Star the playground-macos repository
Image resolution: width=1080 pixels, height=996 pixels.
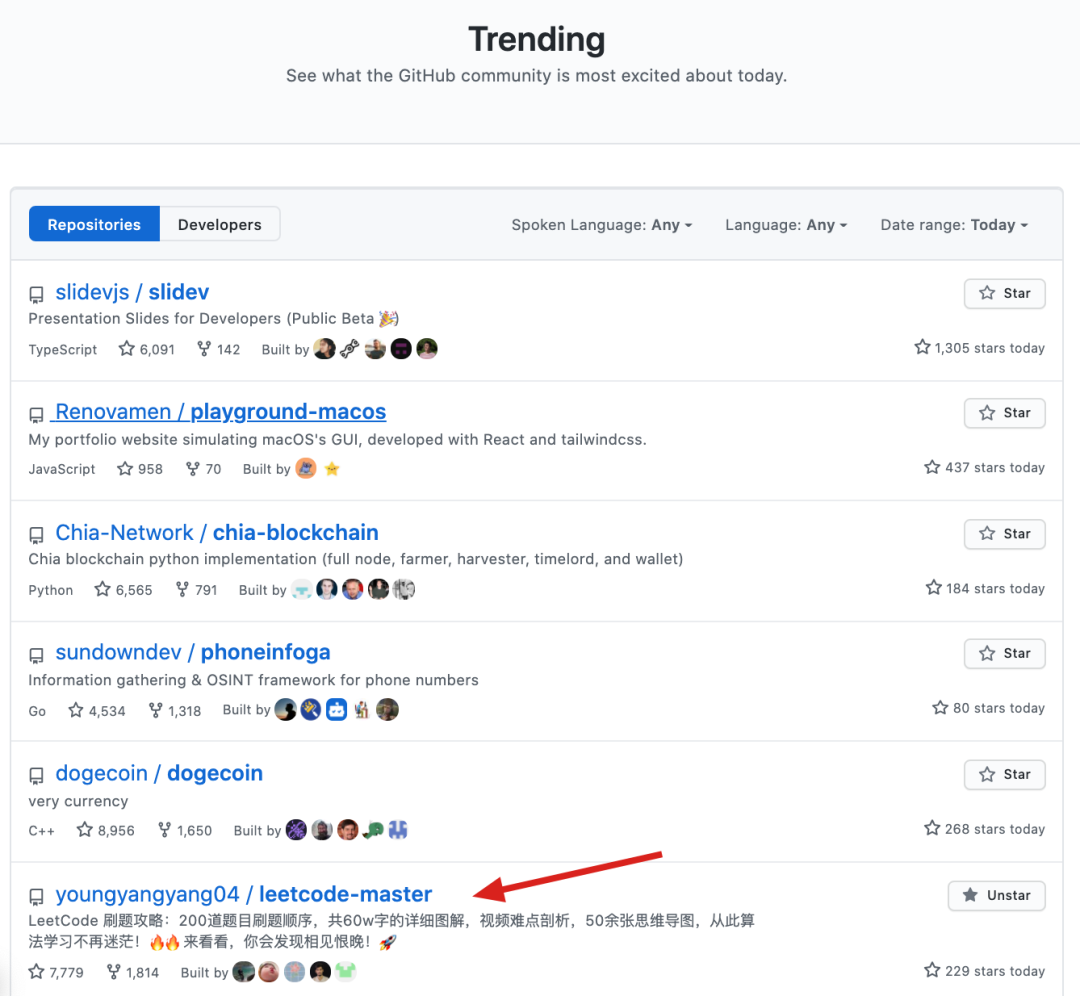1004,413
